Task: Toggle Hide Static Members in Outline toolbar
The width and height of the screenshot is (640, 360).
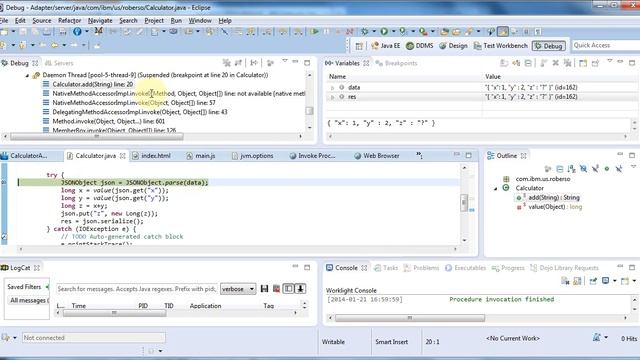Action: [x=595, y=169]
